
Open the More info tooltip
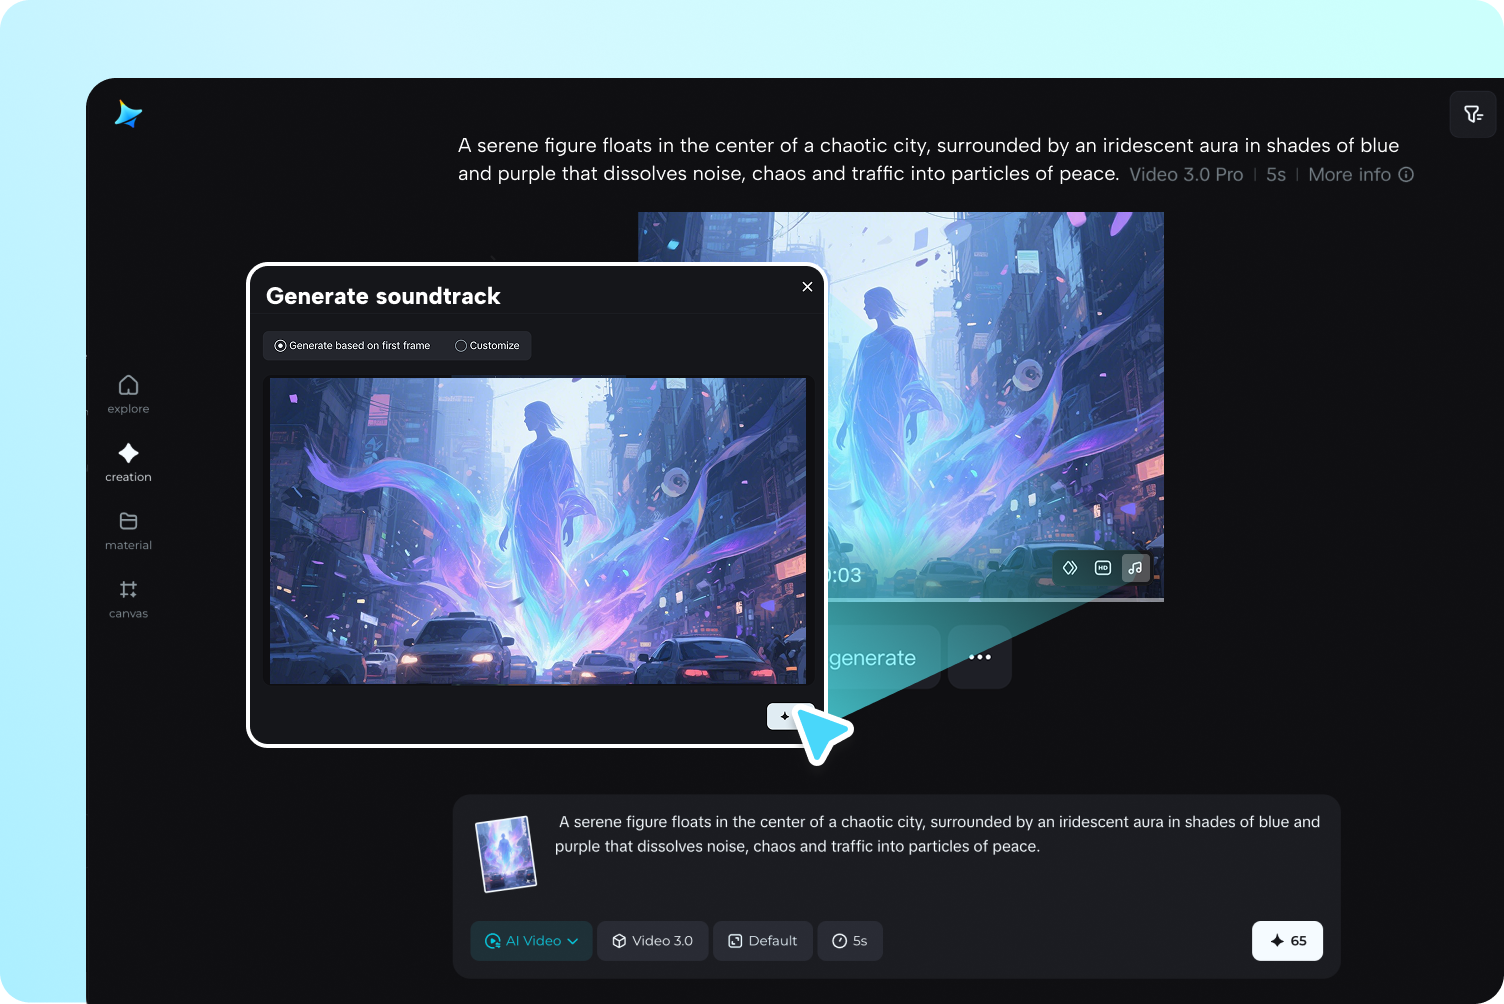coord(1360,174)
